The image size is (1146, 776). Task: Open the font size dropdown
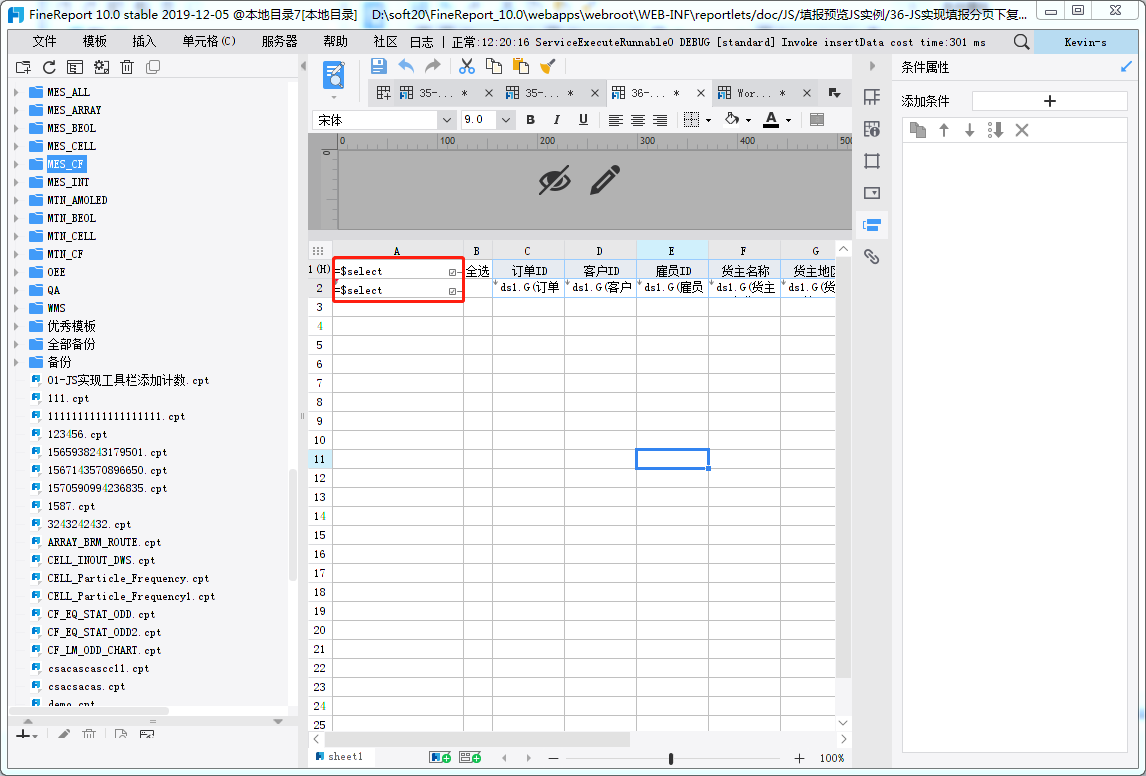[x=505, y=120]
